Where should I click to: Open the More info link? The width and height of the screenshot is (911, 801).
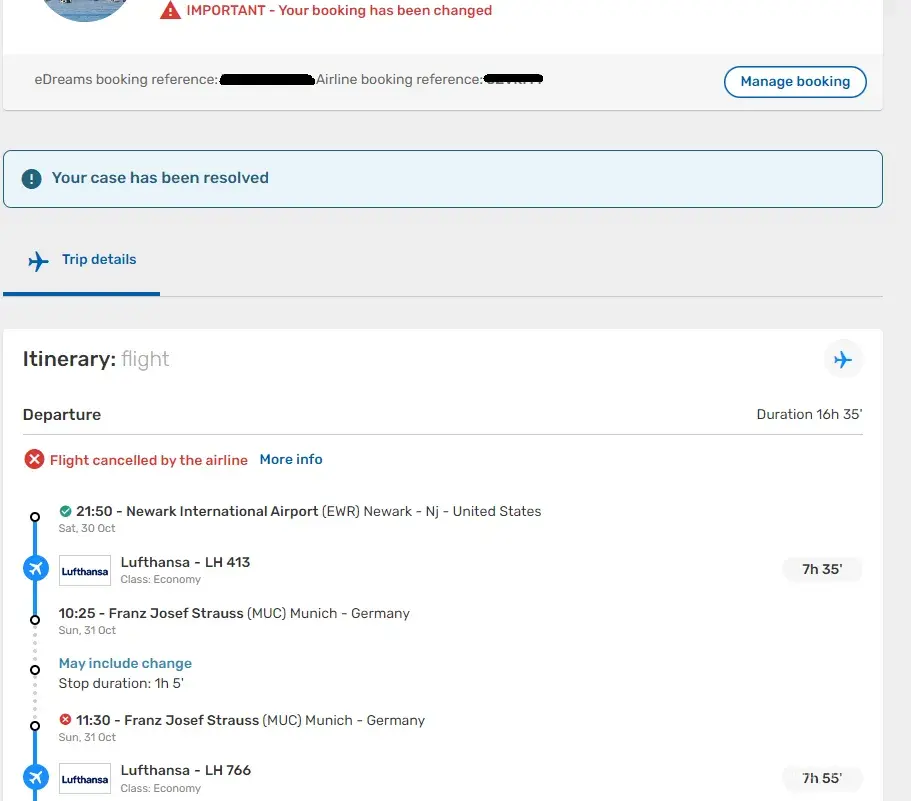click(291, 459)
